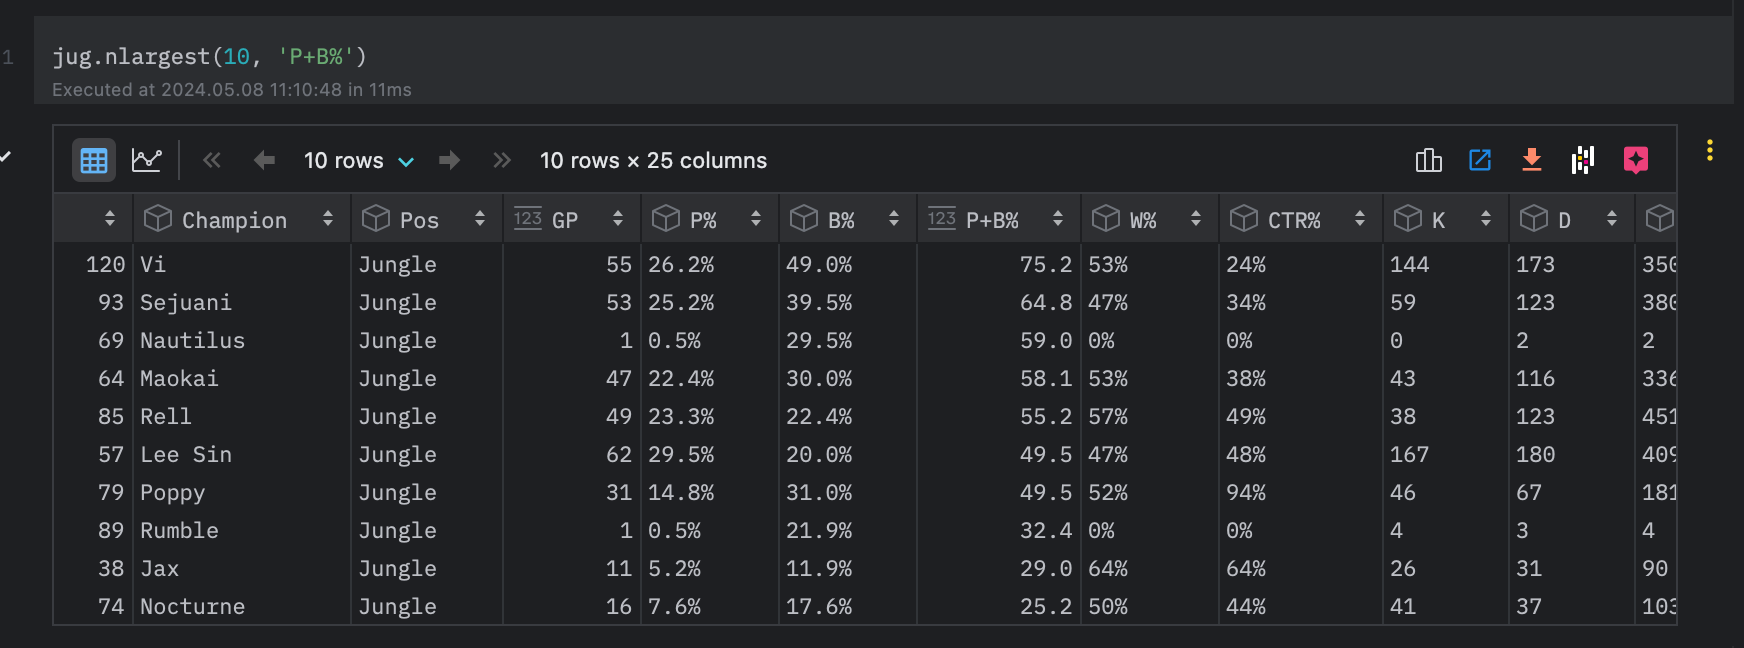Select the Nautilus champion cell
This screenshot has height=648, width=1744.
pos(241,340)
